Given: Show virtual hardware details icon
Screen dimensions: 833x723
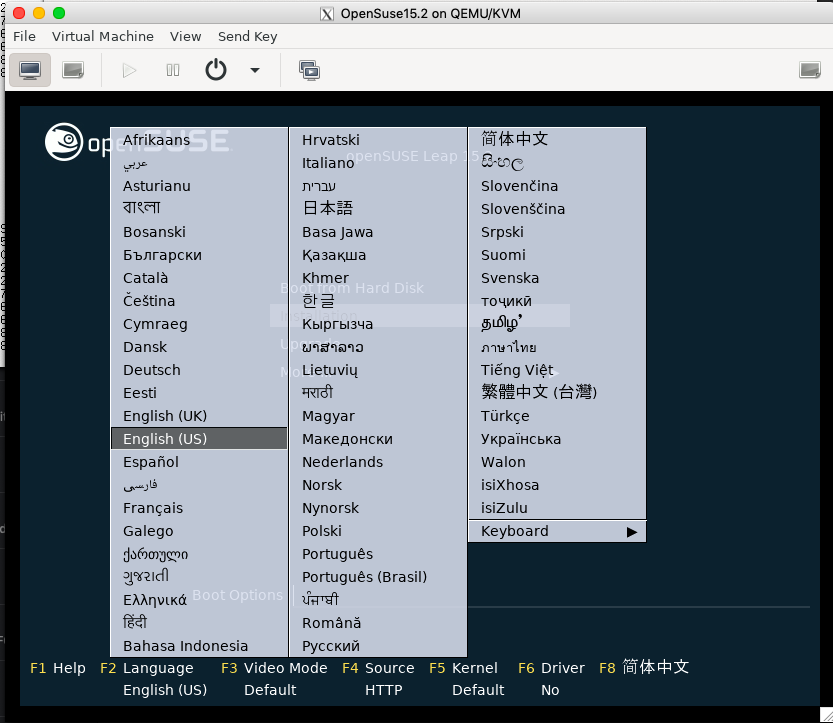Looking at the screenshot, I should (73, 70).
